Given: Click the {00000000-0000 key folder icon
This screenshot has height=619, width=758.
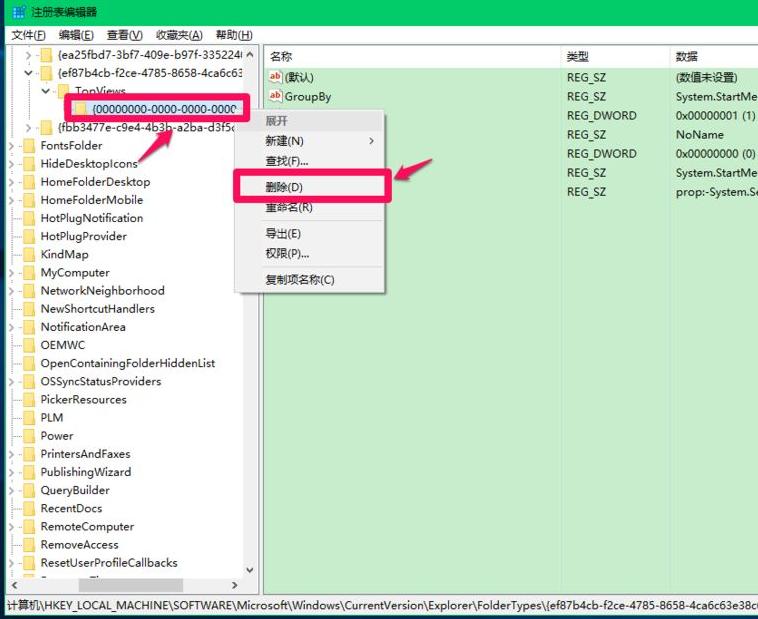Looking at the screenshot, I should point(81,109).
